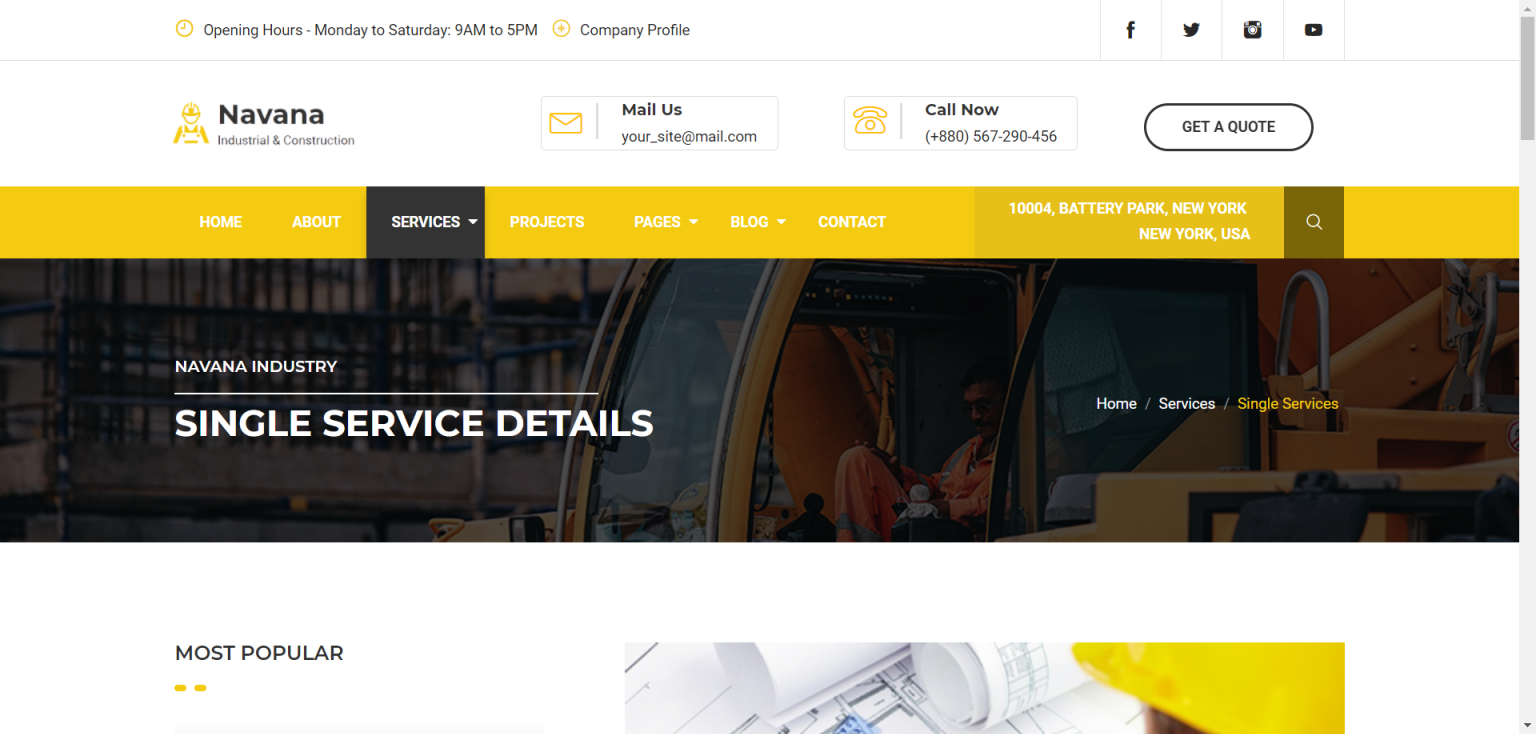Image resolution: width=1536 pixels, height=734 pixels.
Task: Click the Company Profile plus icon
Action: point(561,28)
